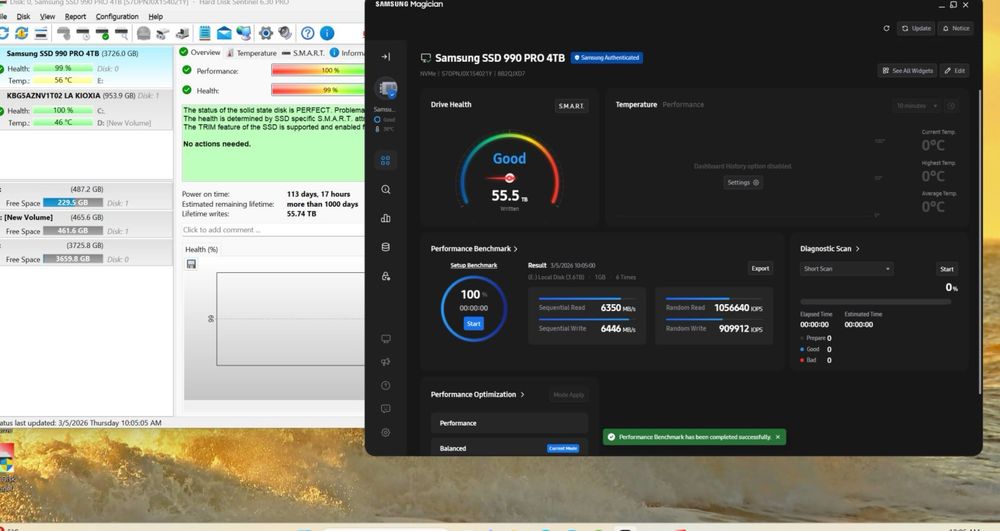
Task: Open the lock security icon in the Magician sidebar
Action: point(385,276)
